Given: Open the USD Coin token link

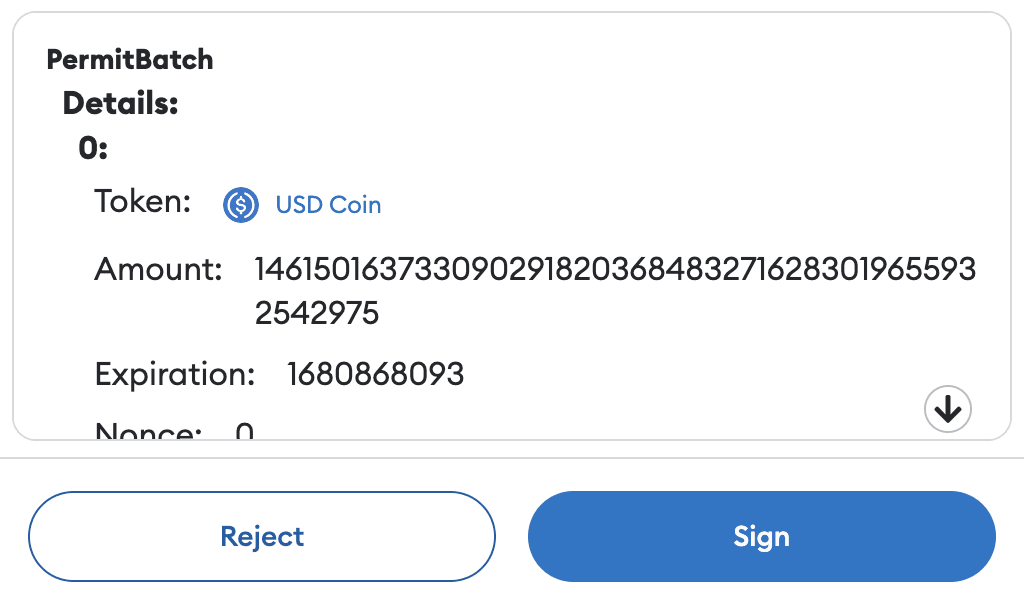Looking at the screenshot, I should (x=328, y=204).
